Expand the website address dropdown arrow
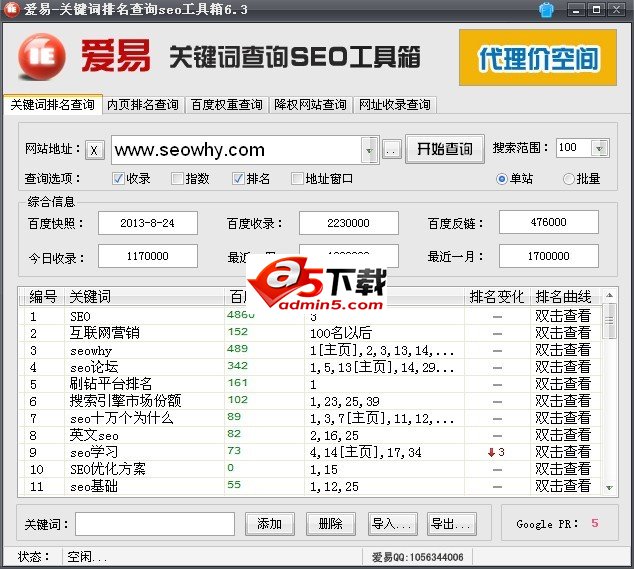This screenshot has height=569, width=634. pos(369,150)
